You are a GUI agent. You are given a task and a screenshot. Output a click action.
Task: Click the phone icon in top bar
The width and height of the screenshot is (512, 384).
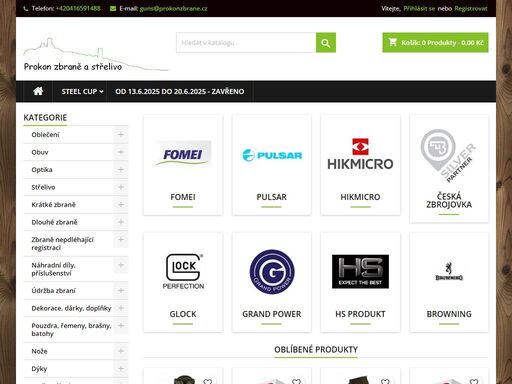[x=26, y=9]
